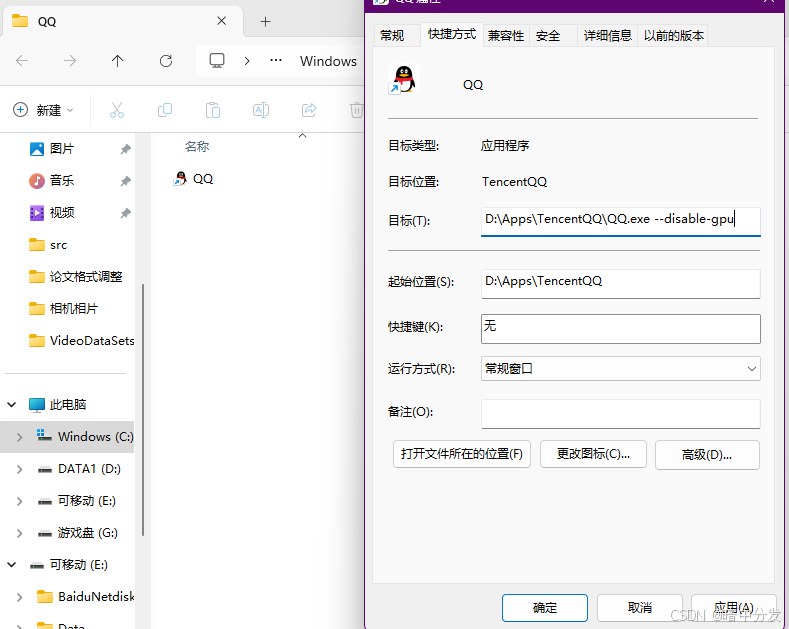Expand the 游戏盘 (G:) drive node
This screenshot has height=629, width=789.
(x=19, y=533)
